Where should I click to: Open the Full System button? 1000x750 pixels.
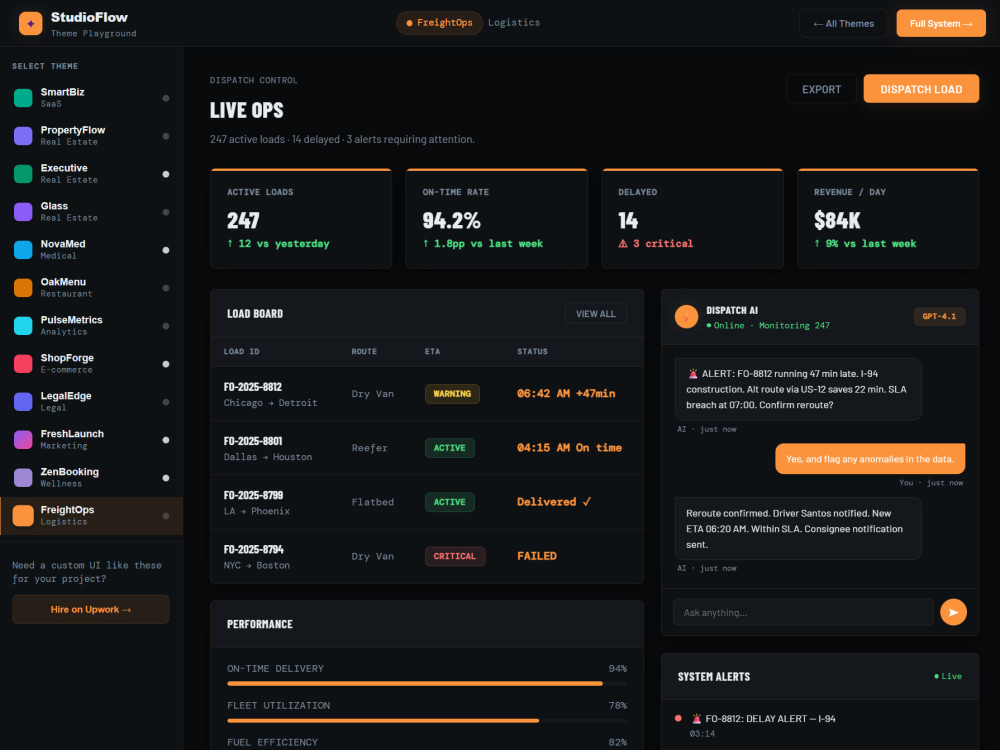click(941, 24)
